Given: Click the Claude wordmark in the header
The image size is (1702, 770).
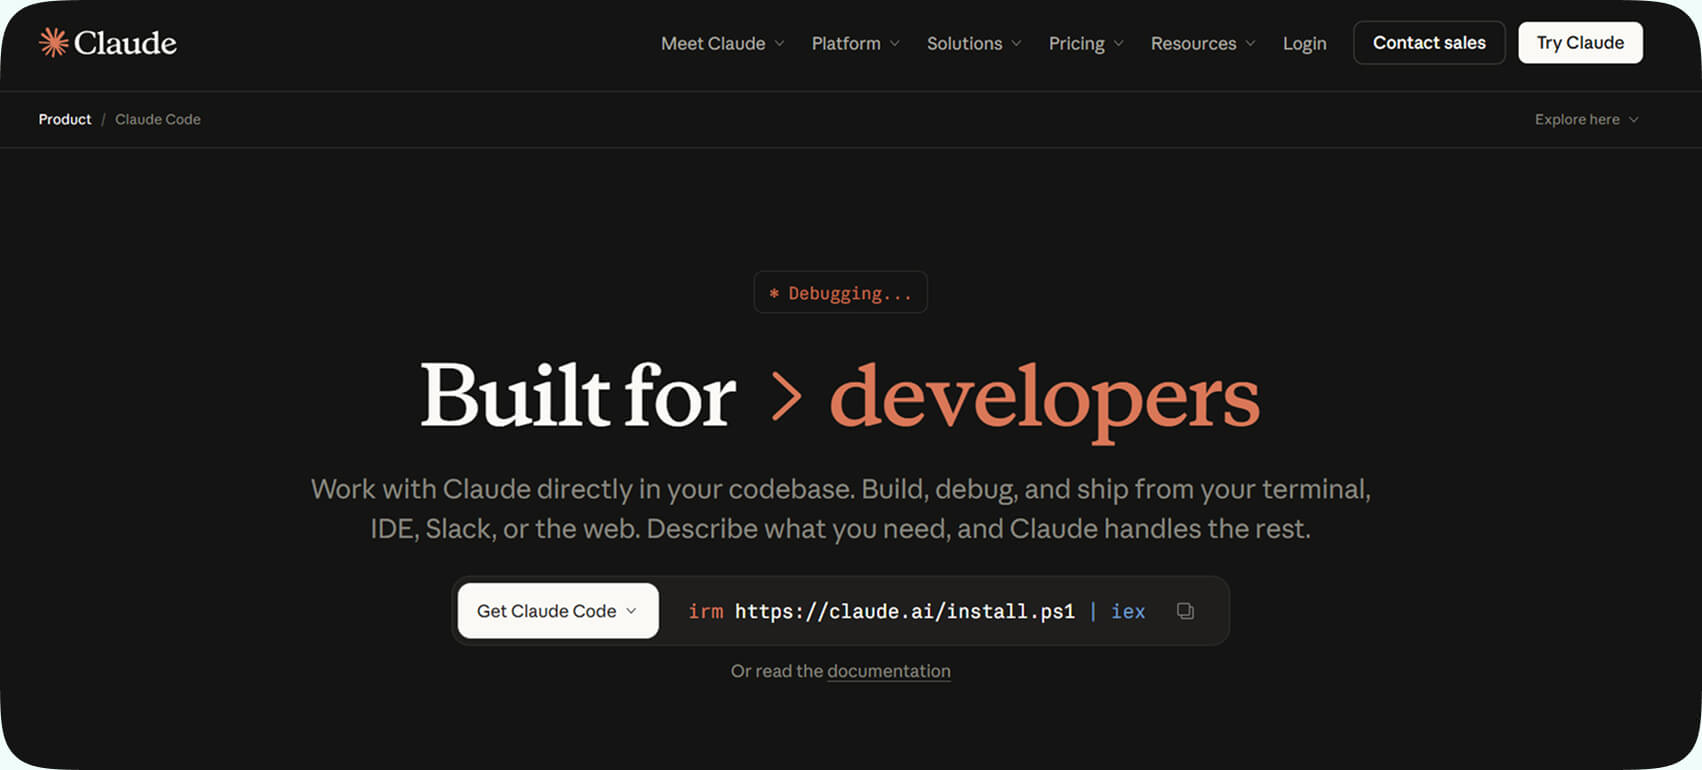Looking at the screenshot, I should [x=125, y=43].
